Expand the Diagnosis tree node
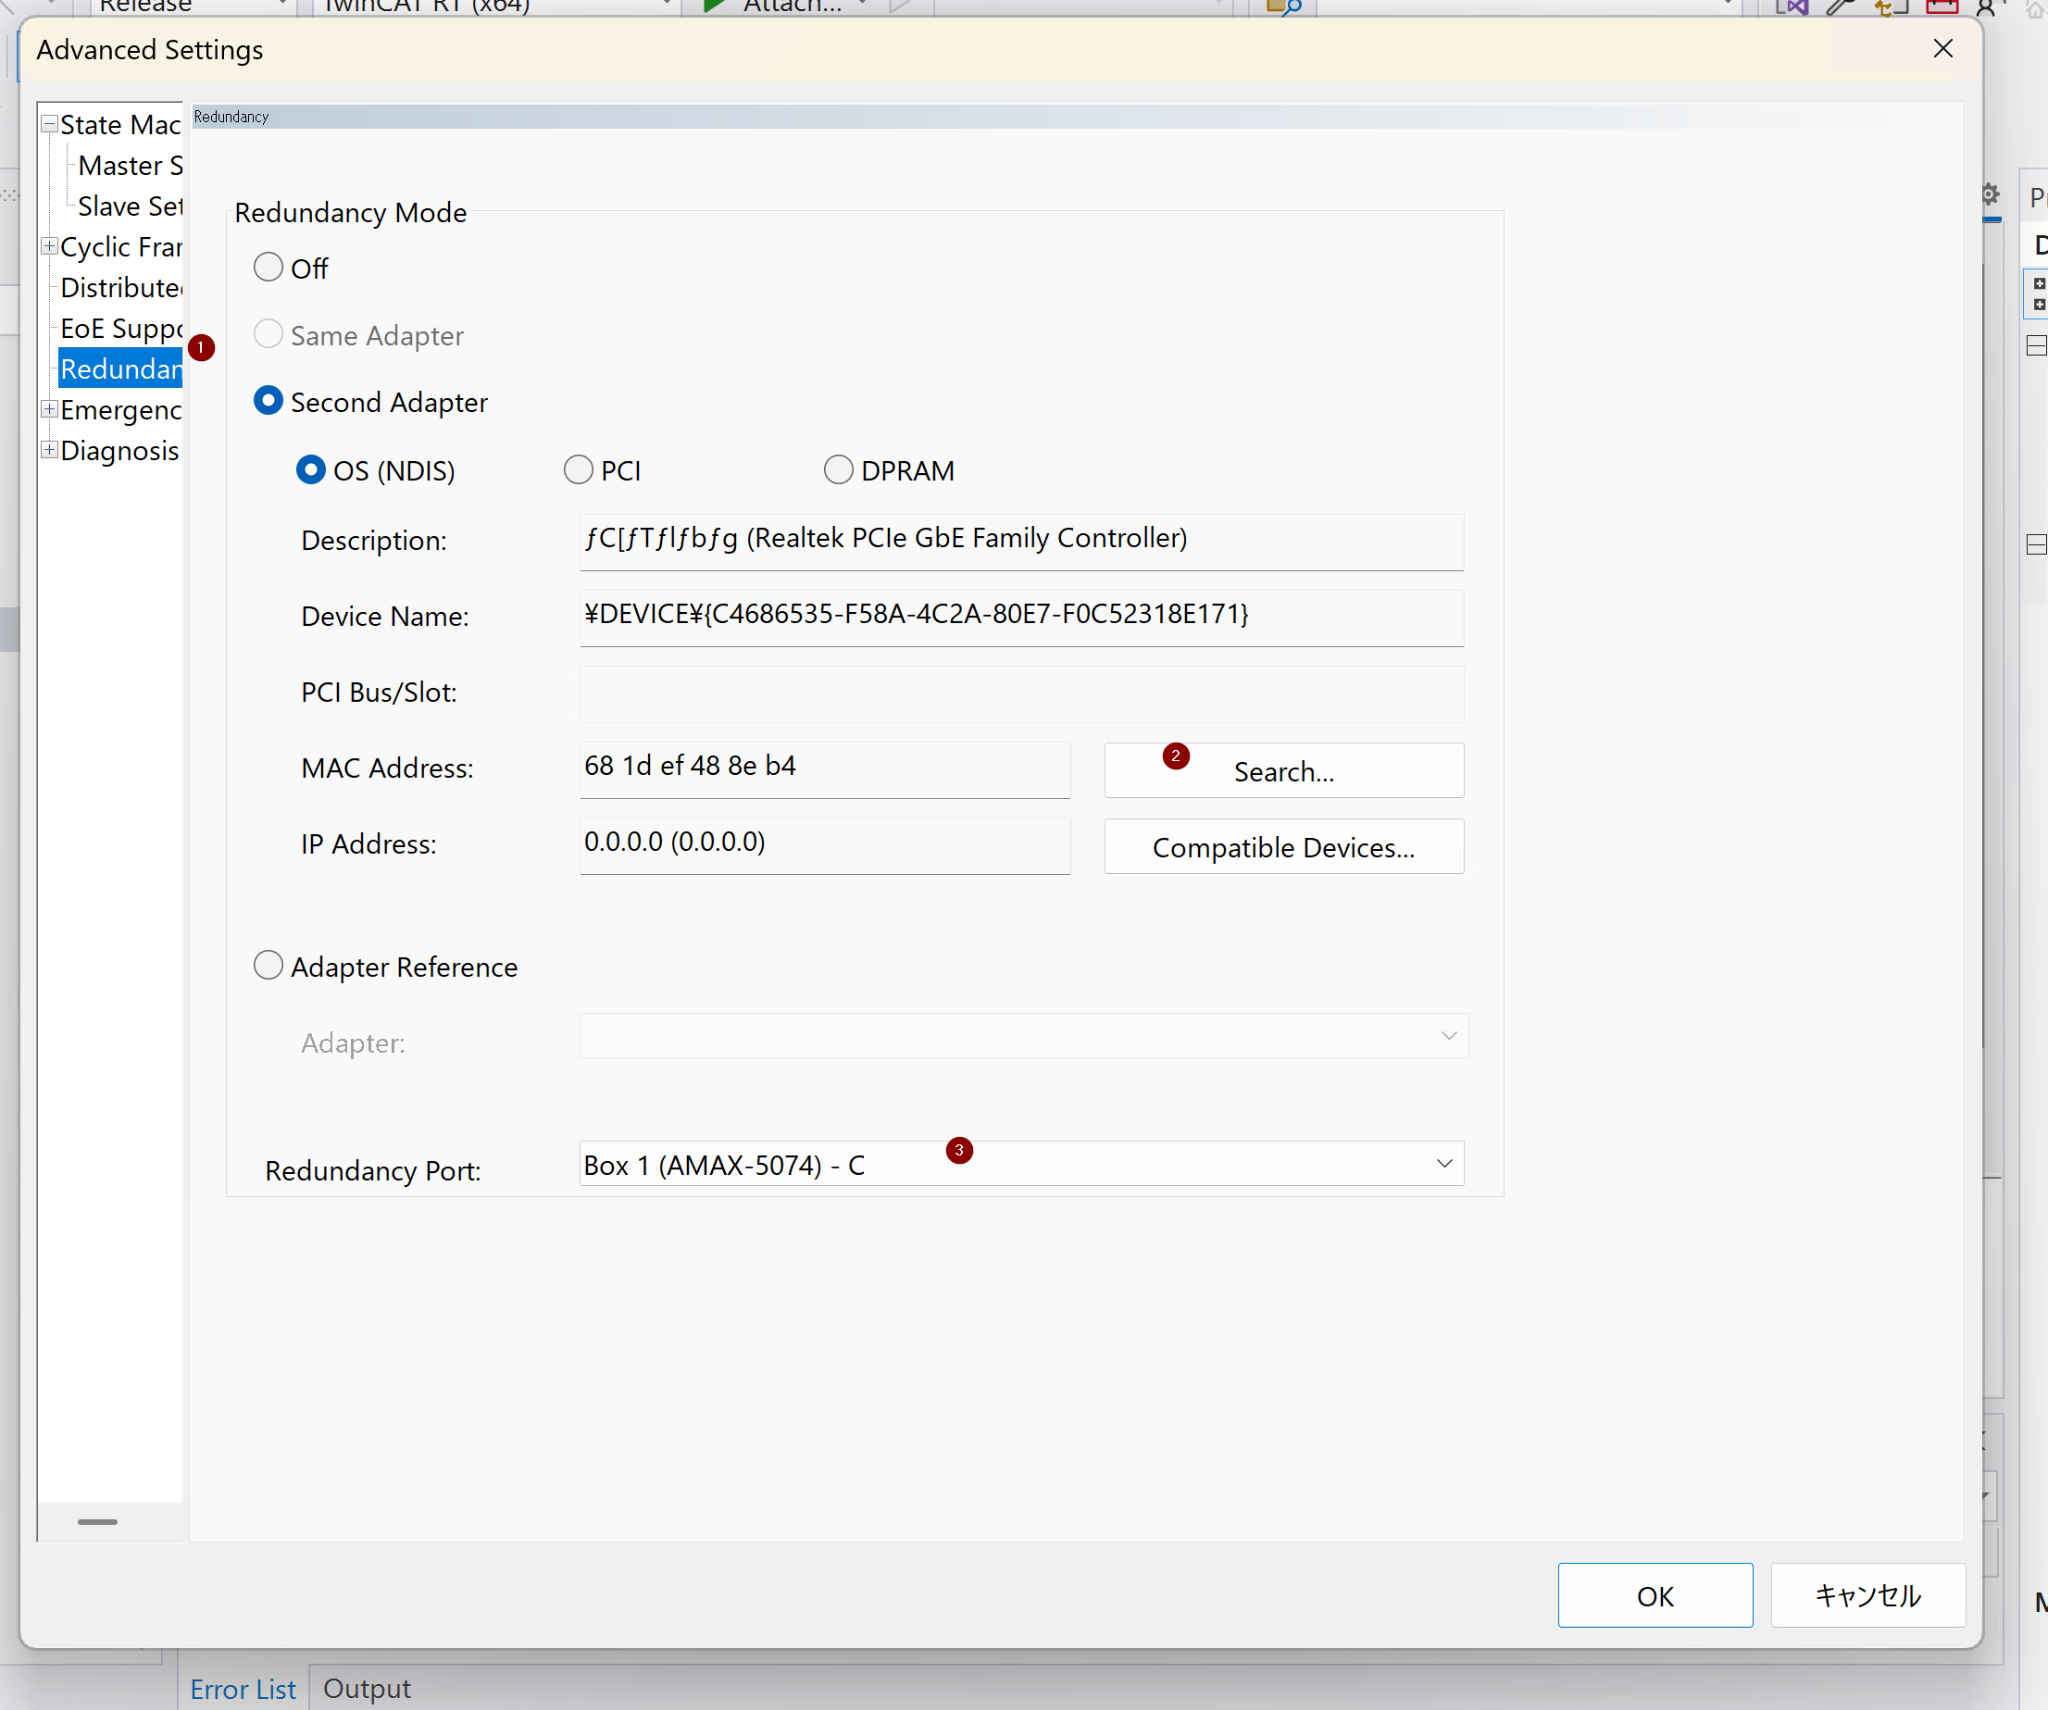The image size is (2048, 1710). click(x=48, y=450)
